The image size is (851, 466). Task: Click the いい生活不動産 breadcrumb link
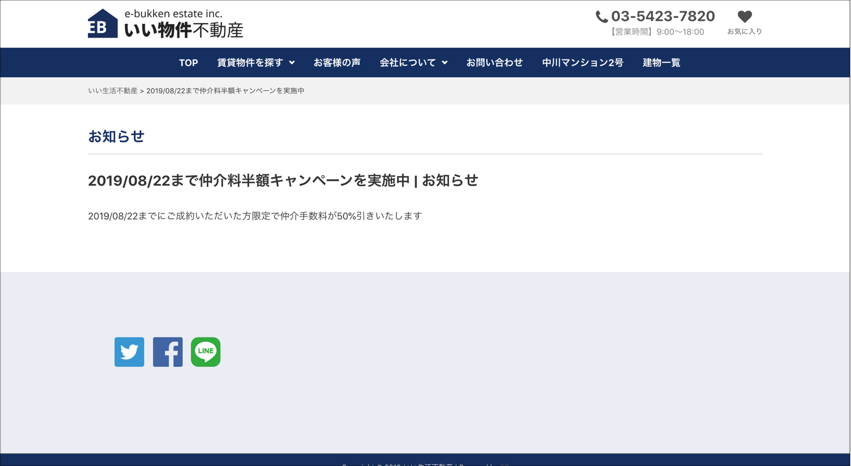(x=112, y=91)
